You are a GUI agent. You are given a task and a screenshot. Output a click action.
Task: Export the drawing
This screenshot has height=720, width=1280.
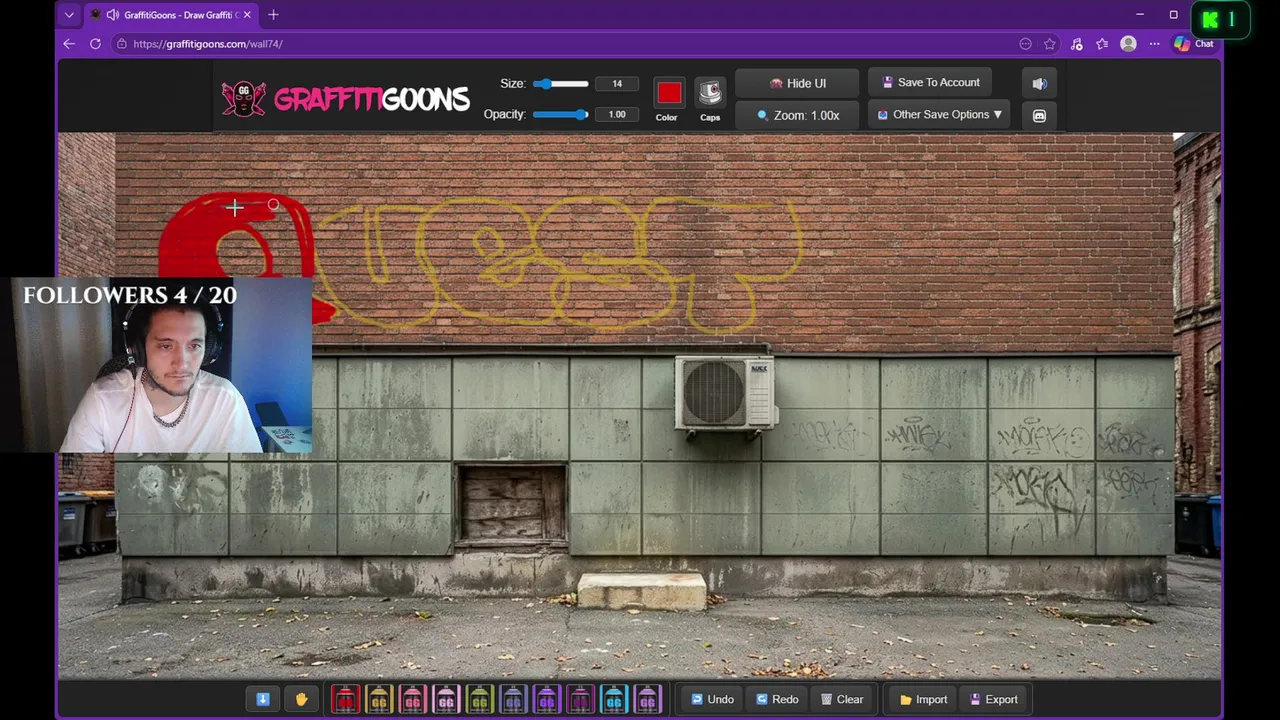tap(993, 699)
